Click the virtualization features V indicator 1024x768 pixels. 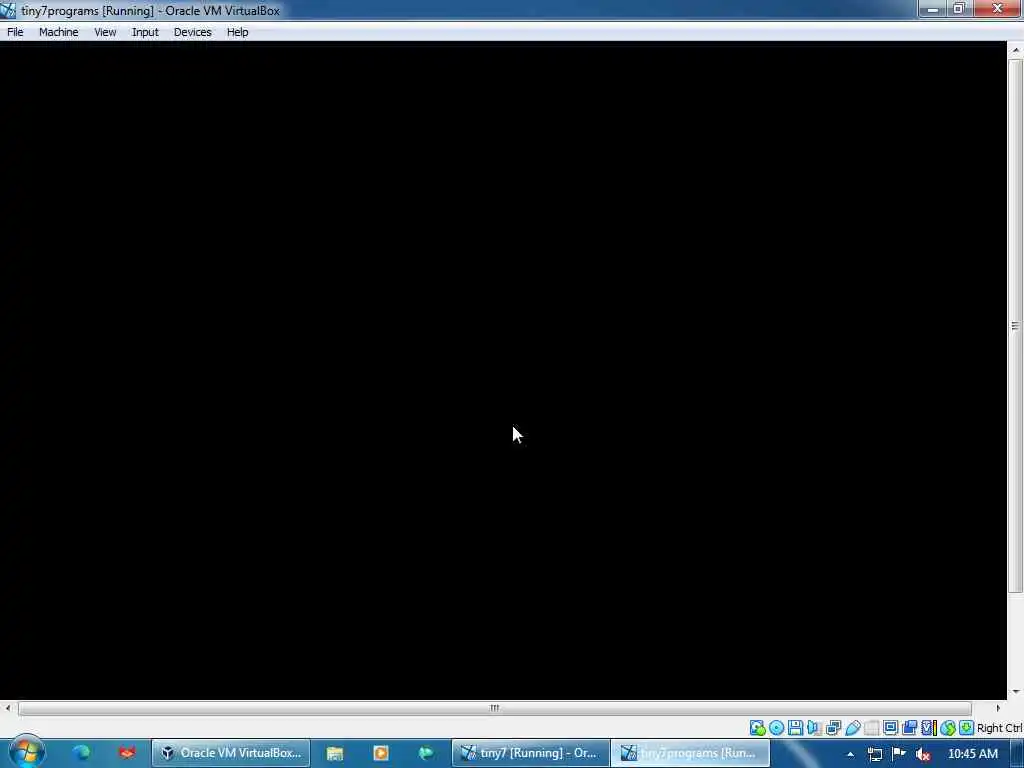pyautogui.click(x=928, y=728)
